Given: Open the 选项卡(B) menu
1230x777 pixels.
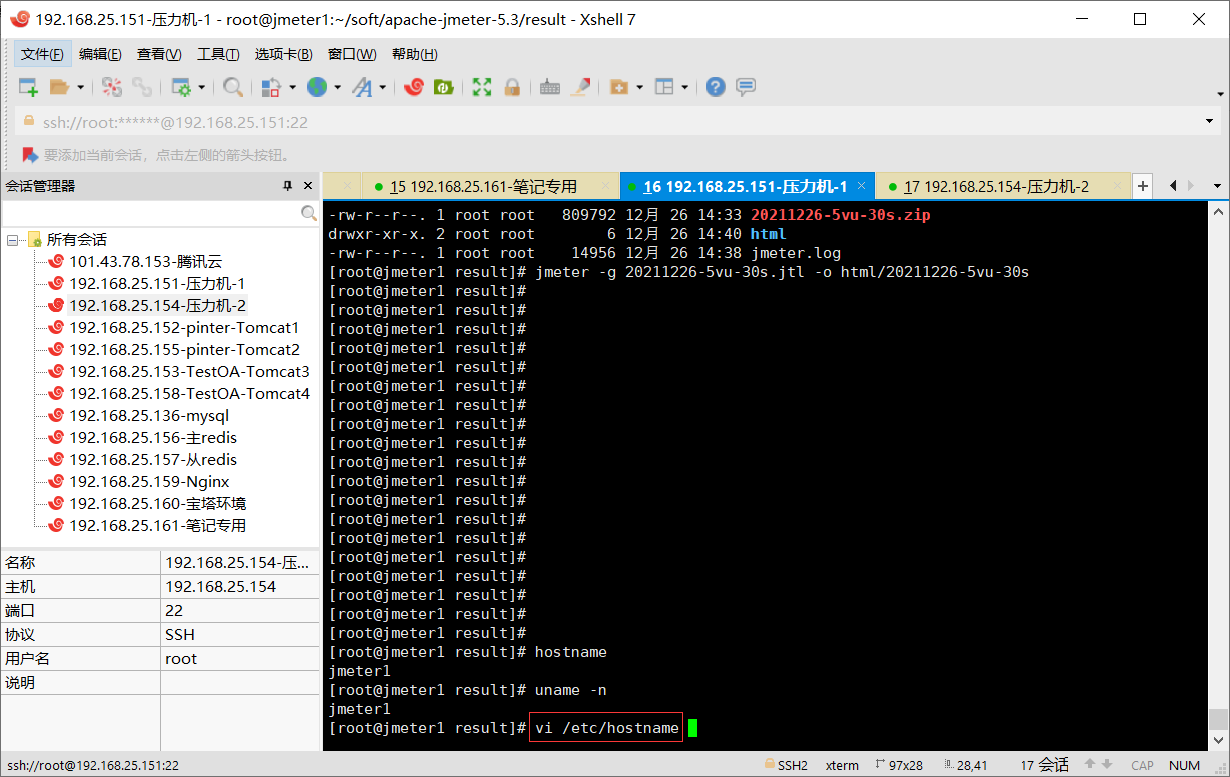Looking at the screenshot, I should coord(283,54).
